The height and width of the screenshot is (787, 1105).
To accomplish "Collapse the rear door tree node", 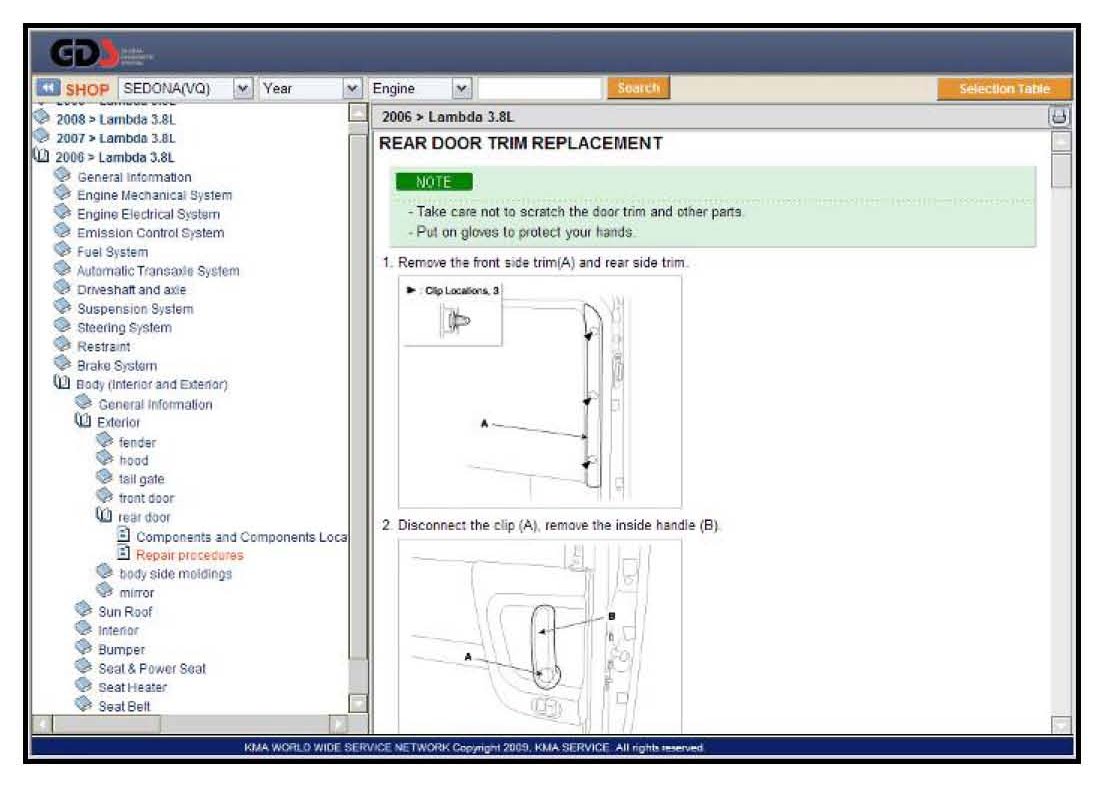I will (104, 517).
